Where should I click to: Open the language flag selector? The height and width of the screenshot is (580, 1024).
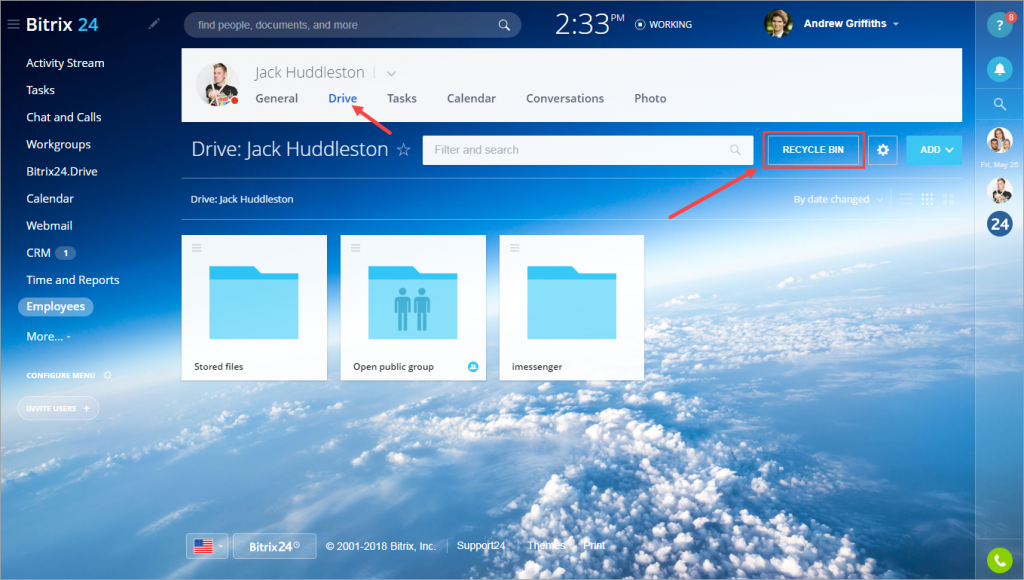(208, 546)
